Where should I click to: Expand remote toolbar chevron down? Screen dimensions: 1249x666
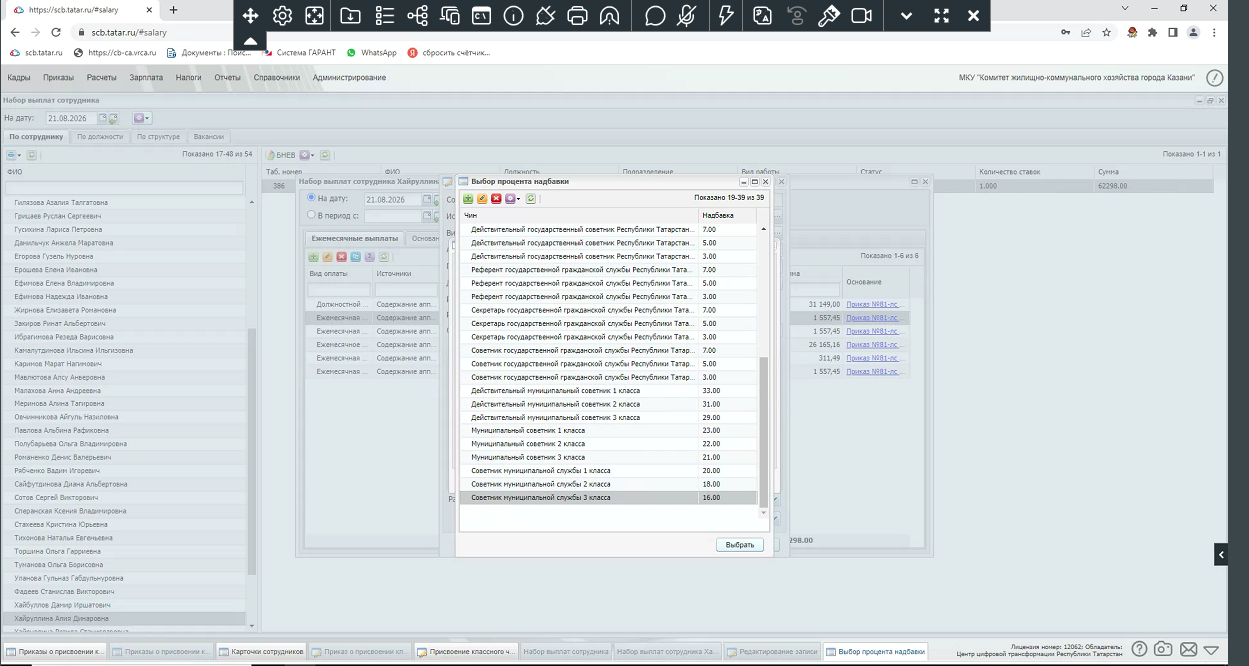point(906,16)
